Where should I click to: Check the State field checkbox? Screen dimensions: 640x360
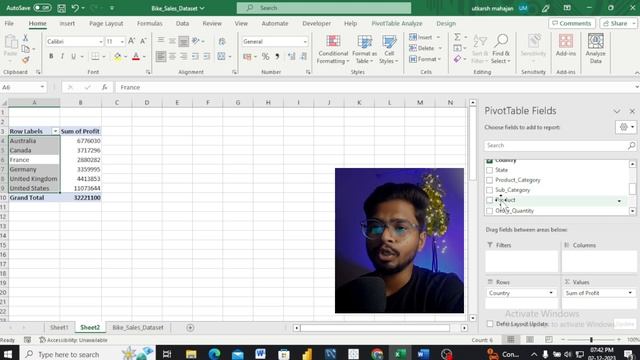(489, 170)
